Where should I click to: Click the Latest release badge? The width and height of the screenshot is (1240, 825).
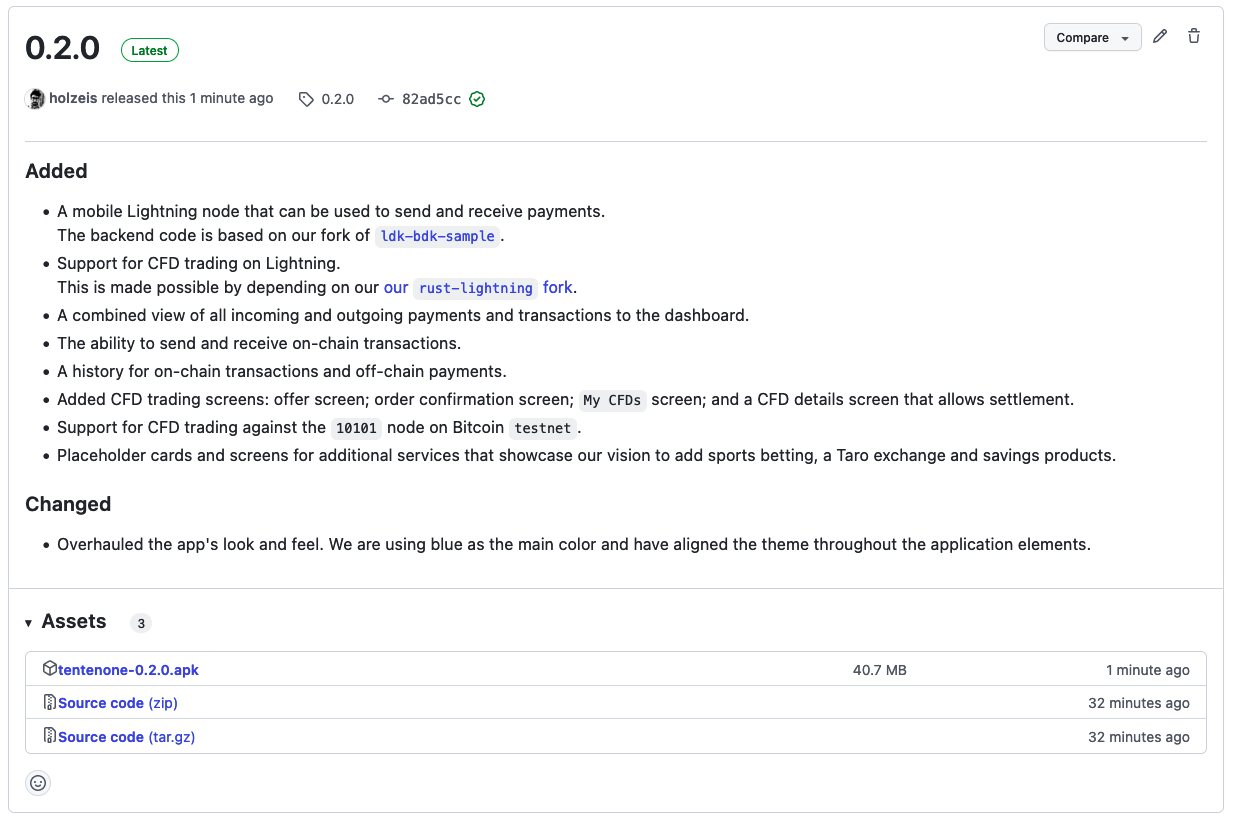coord(150,51)
